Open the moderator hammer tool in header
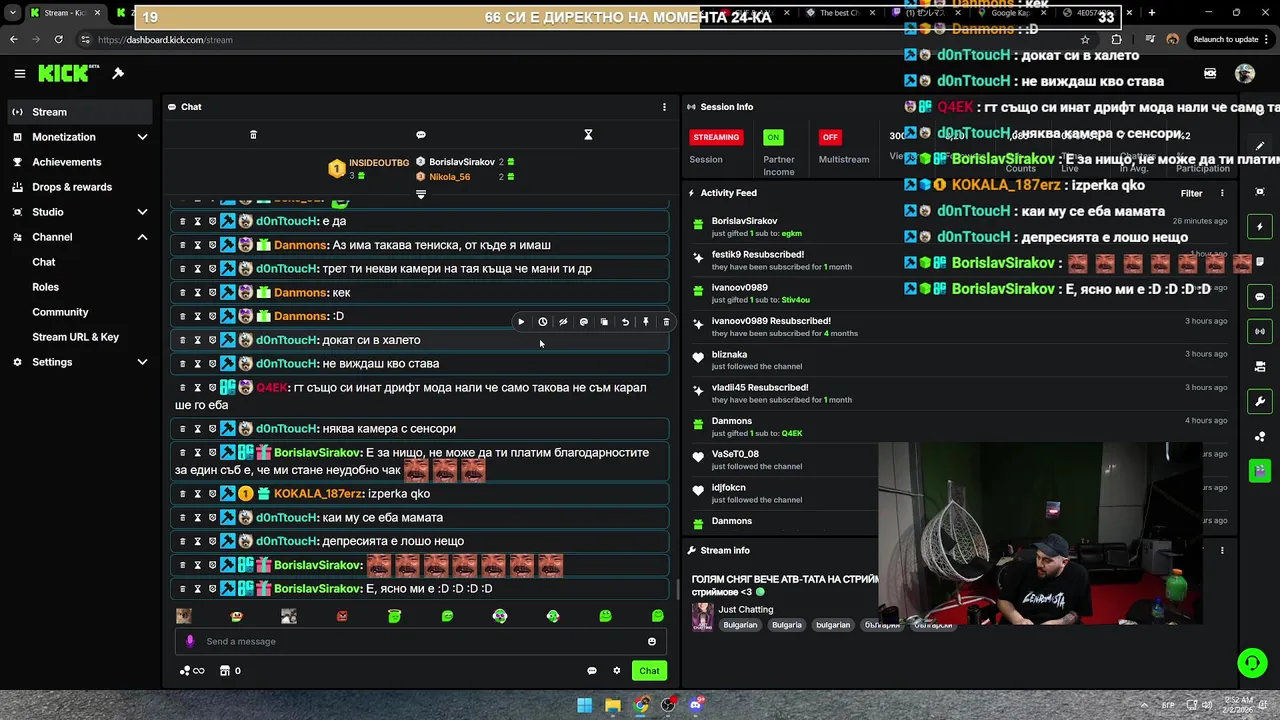Screen dimensions: 1280x720 point(118,73)
